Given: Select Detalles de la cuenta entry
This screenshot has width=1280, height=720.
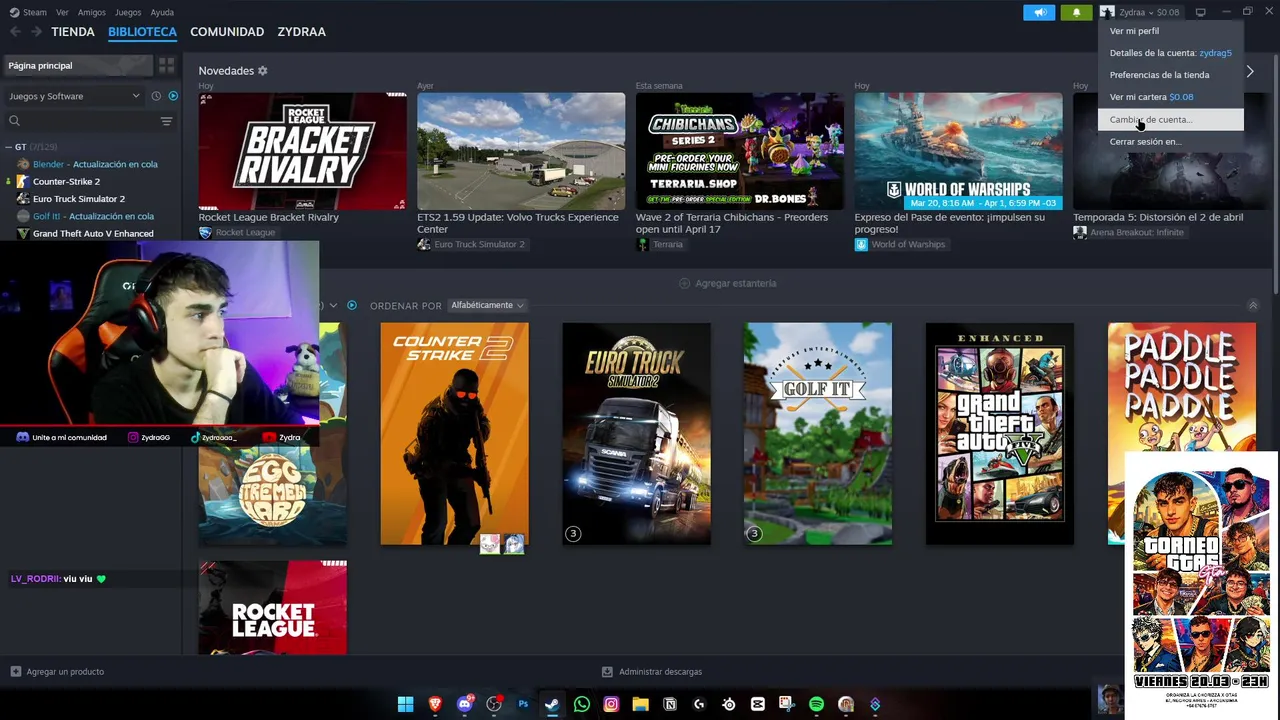Looking at the screenshot, I should [1170, 53].
